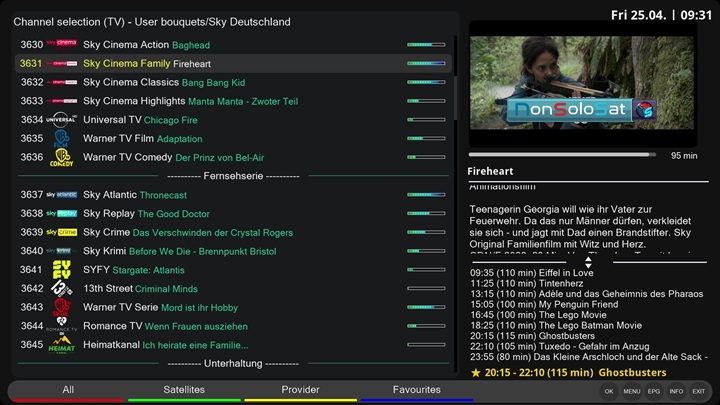Click the 16:45 The Lego Movie entry
The height and width of the screenshot is (405, 720).
[538, 315]
